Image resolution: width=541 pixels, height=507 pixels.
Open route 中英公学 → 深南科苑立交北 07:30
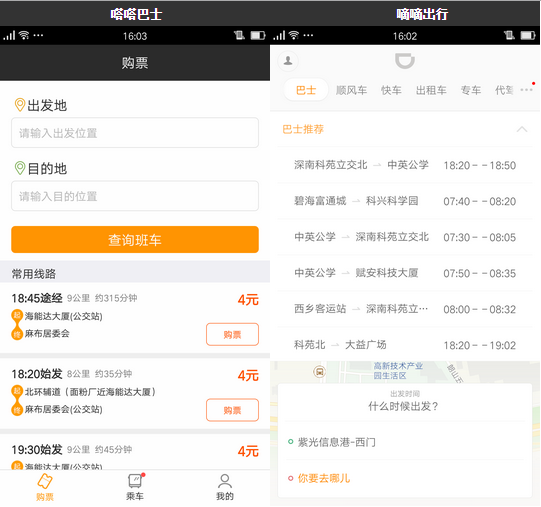[x=405, y=237]
